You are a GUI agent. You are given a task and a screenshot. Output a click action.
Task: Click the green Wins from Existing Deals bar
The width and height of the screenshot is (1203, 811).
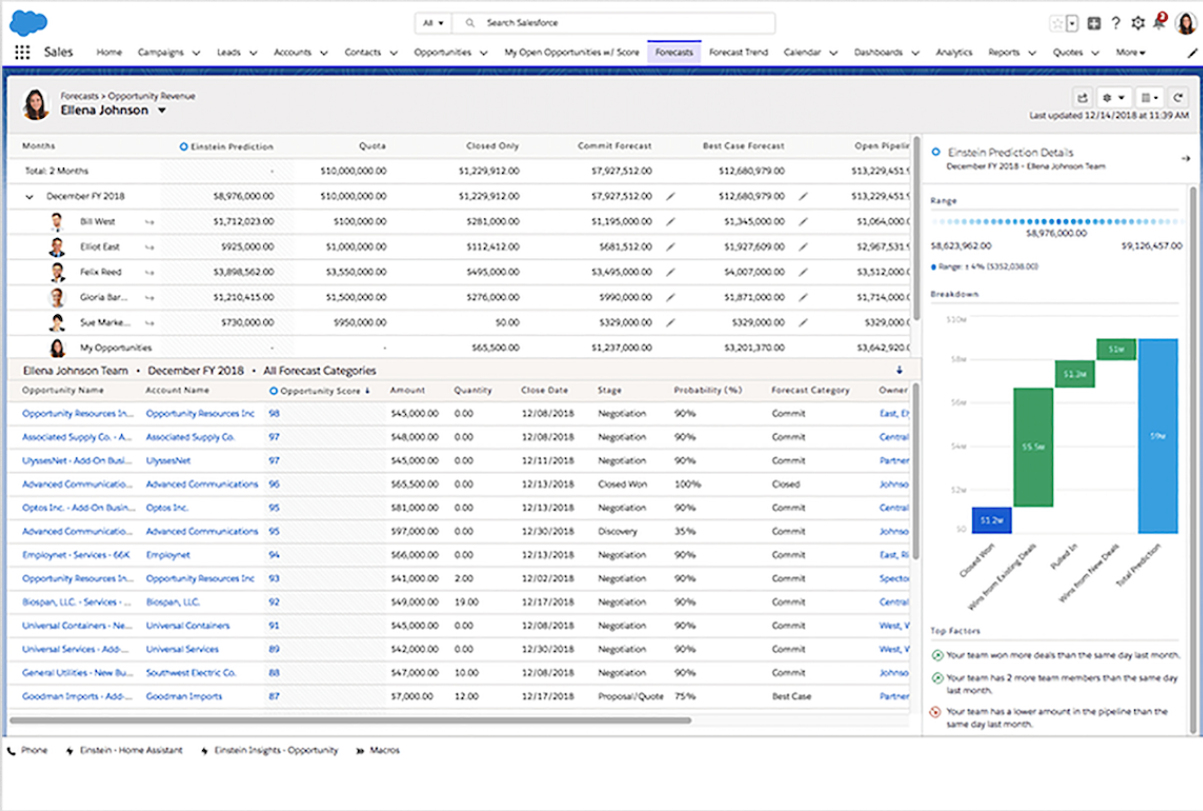coord(1033,446)
